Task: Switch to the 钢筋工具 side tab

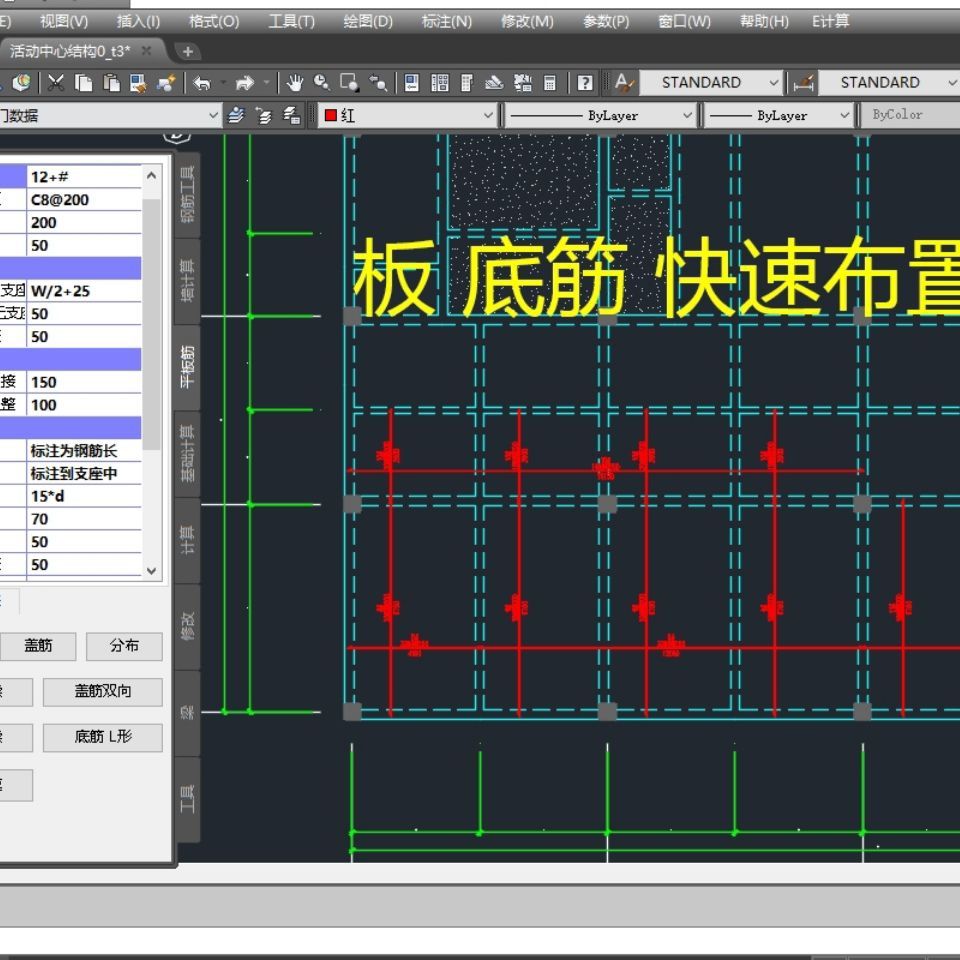Action: pyautogui.click(x=187, y=194)
